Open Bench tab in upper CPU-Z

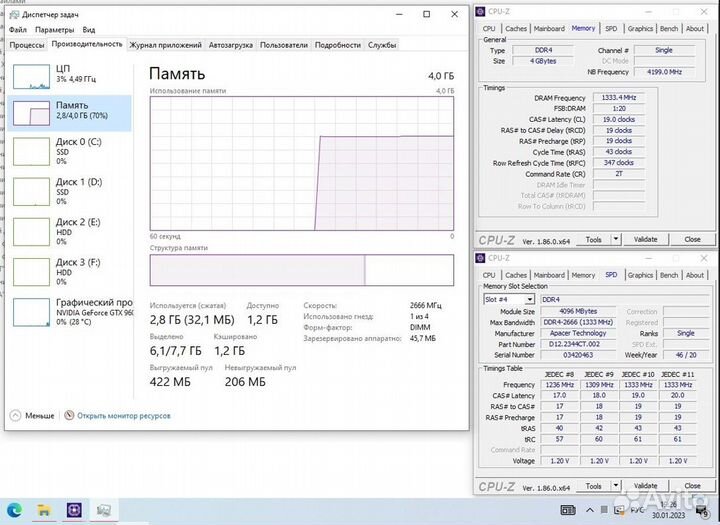pyautogui.click(x=669, y=28)
